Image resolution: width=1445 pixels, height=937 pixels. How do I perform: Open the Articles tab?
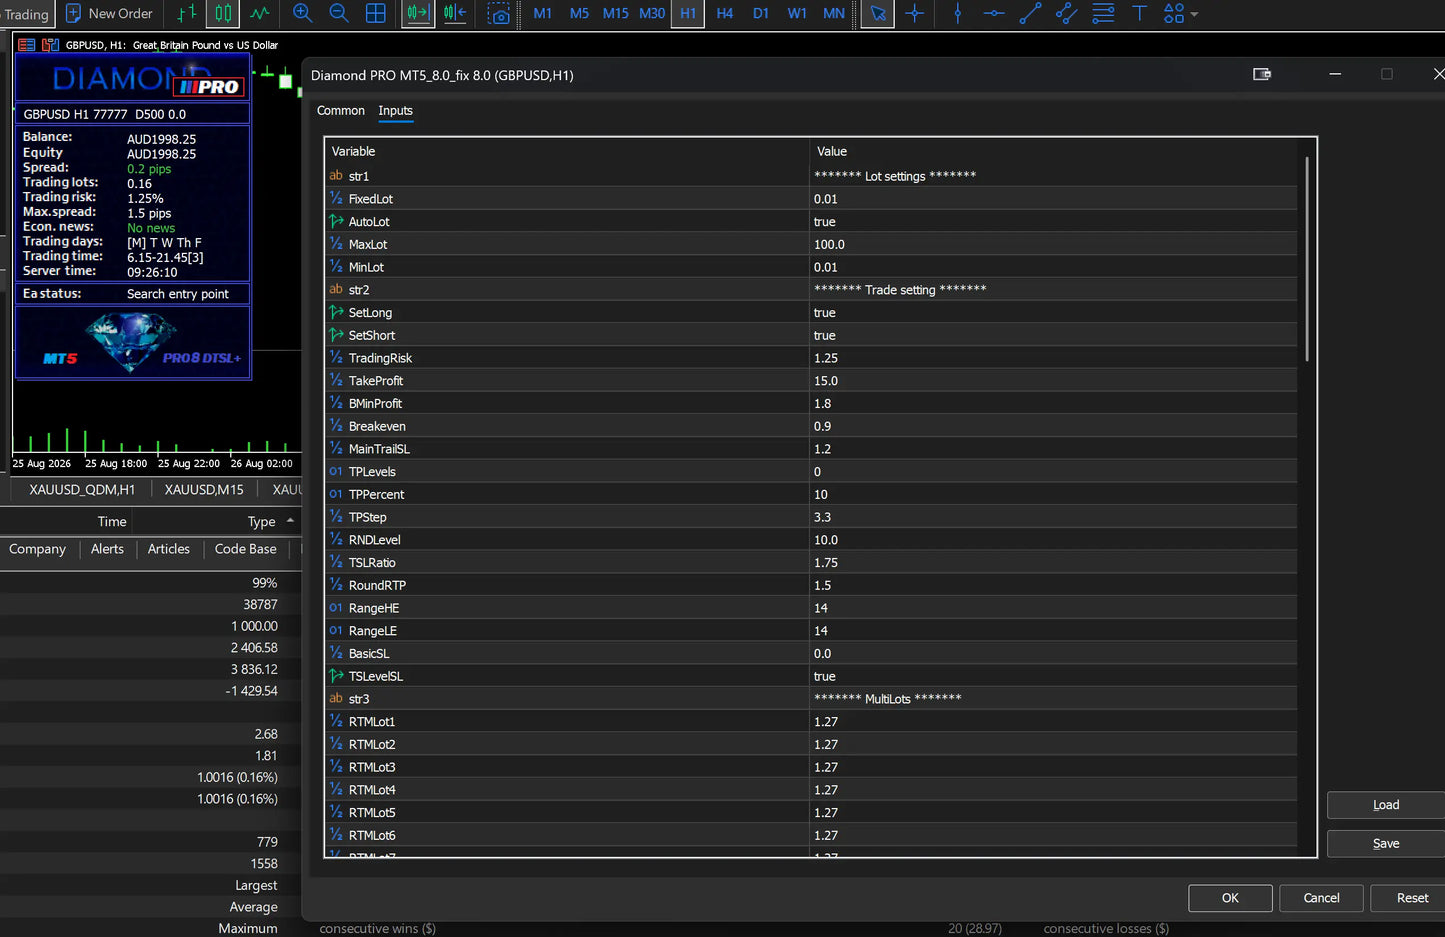(x=169, y=549)
